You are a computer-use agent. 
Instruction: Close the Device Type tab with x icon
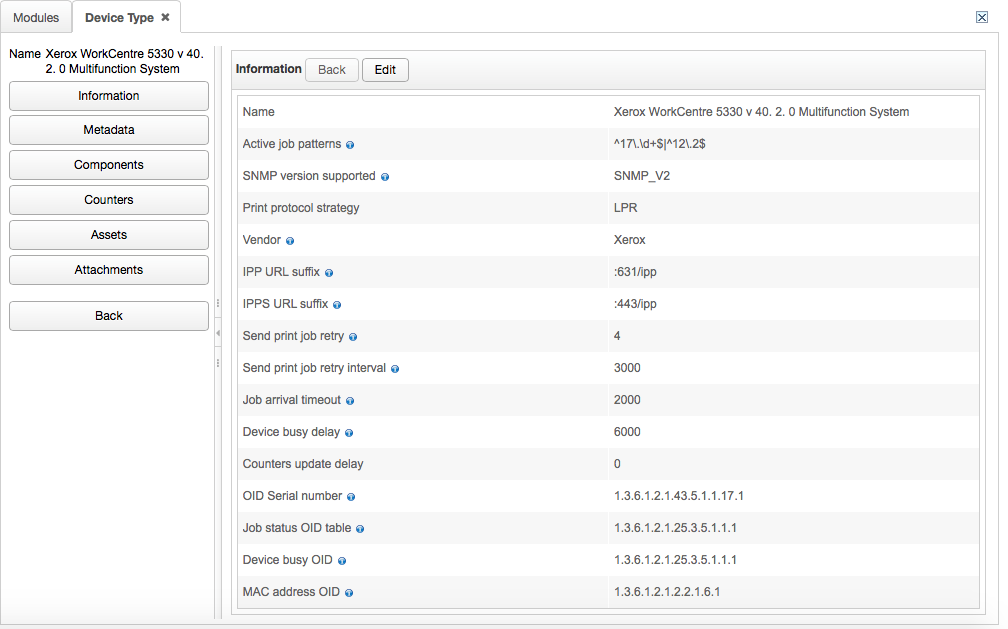(x=165, y=17)
